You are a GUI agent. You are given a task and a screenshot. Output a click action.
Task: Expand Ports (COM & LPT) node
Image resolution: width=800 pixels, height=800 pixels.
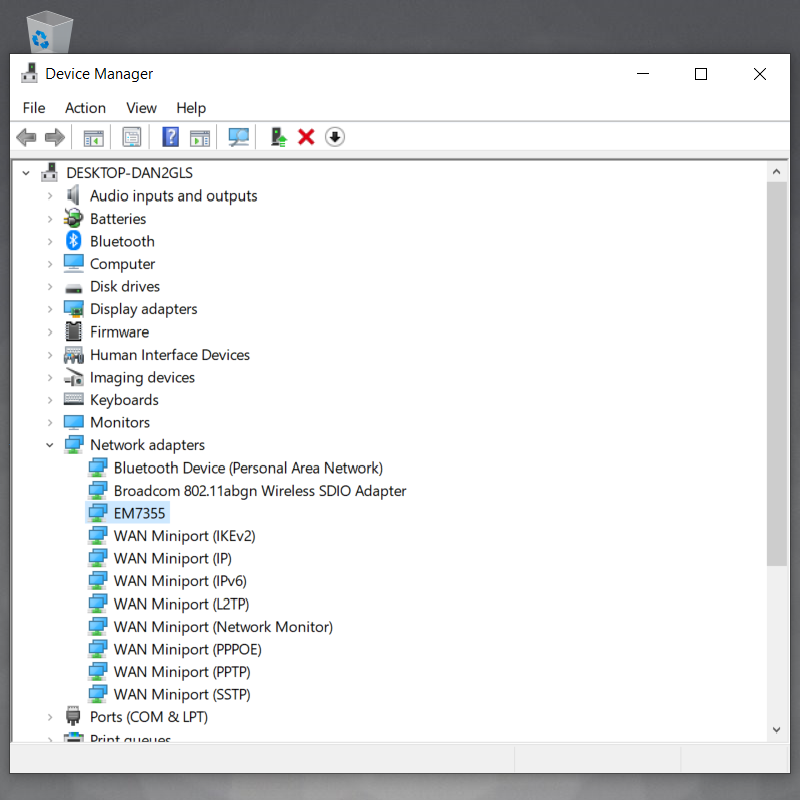click(x=50, y=717)
